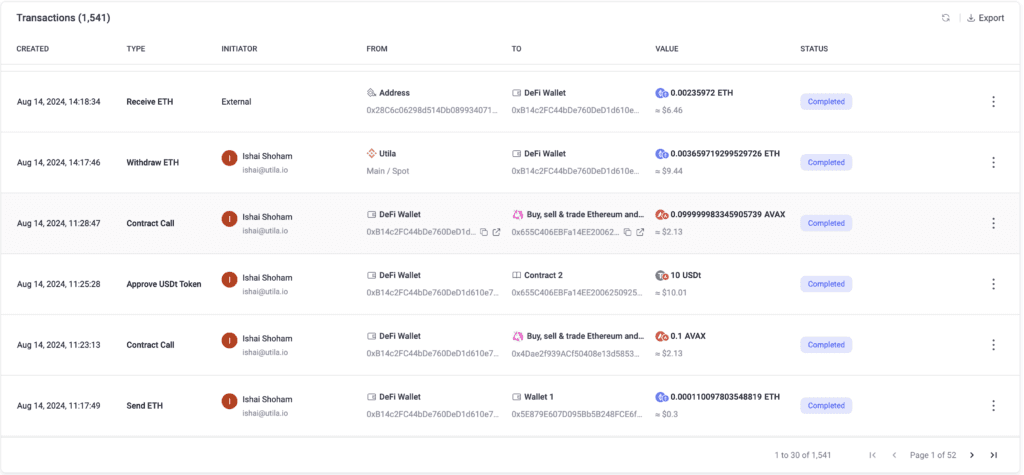Click the ≈ $10.01 fiat amount
This screenshot has height=475, width=1024.
coord(671,293)
